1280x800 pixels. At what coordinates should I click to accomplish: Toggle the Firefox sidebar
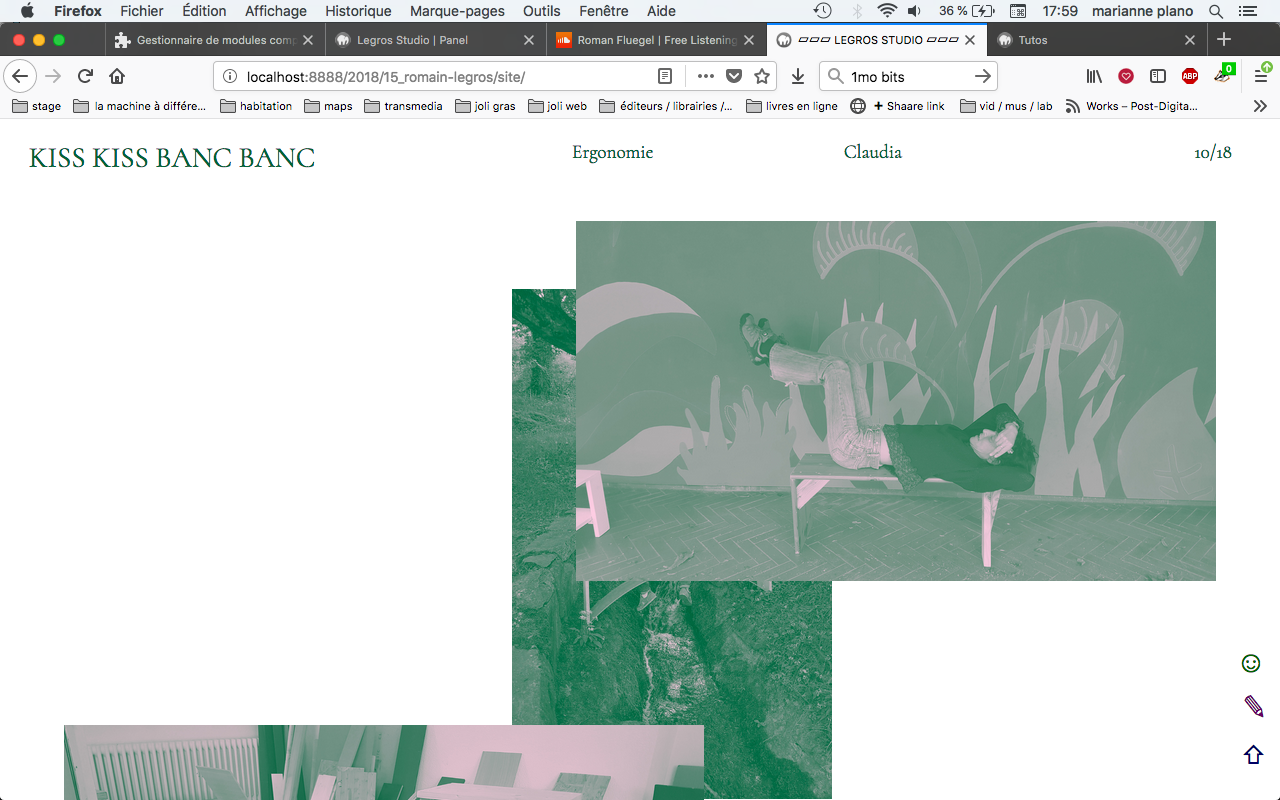(x=1157, y=77)
